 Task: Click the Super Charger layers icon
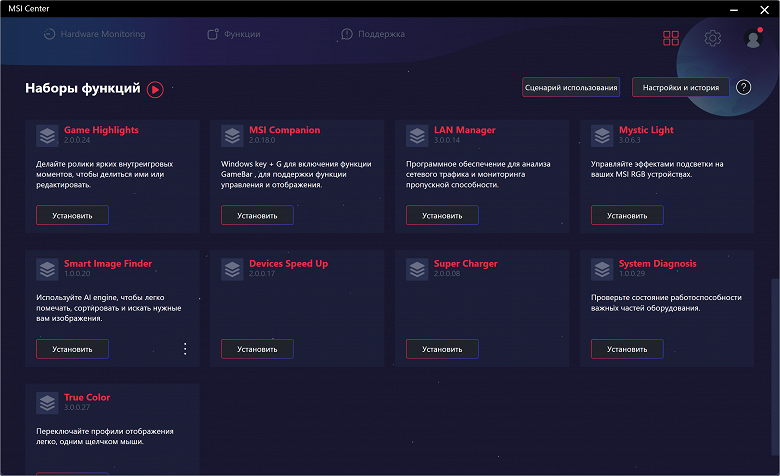tap(417, 269)
